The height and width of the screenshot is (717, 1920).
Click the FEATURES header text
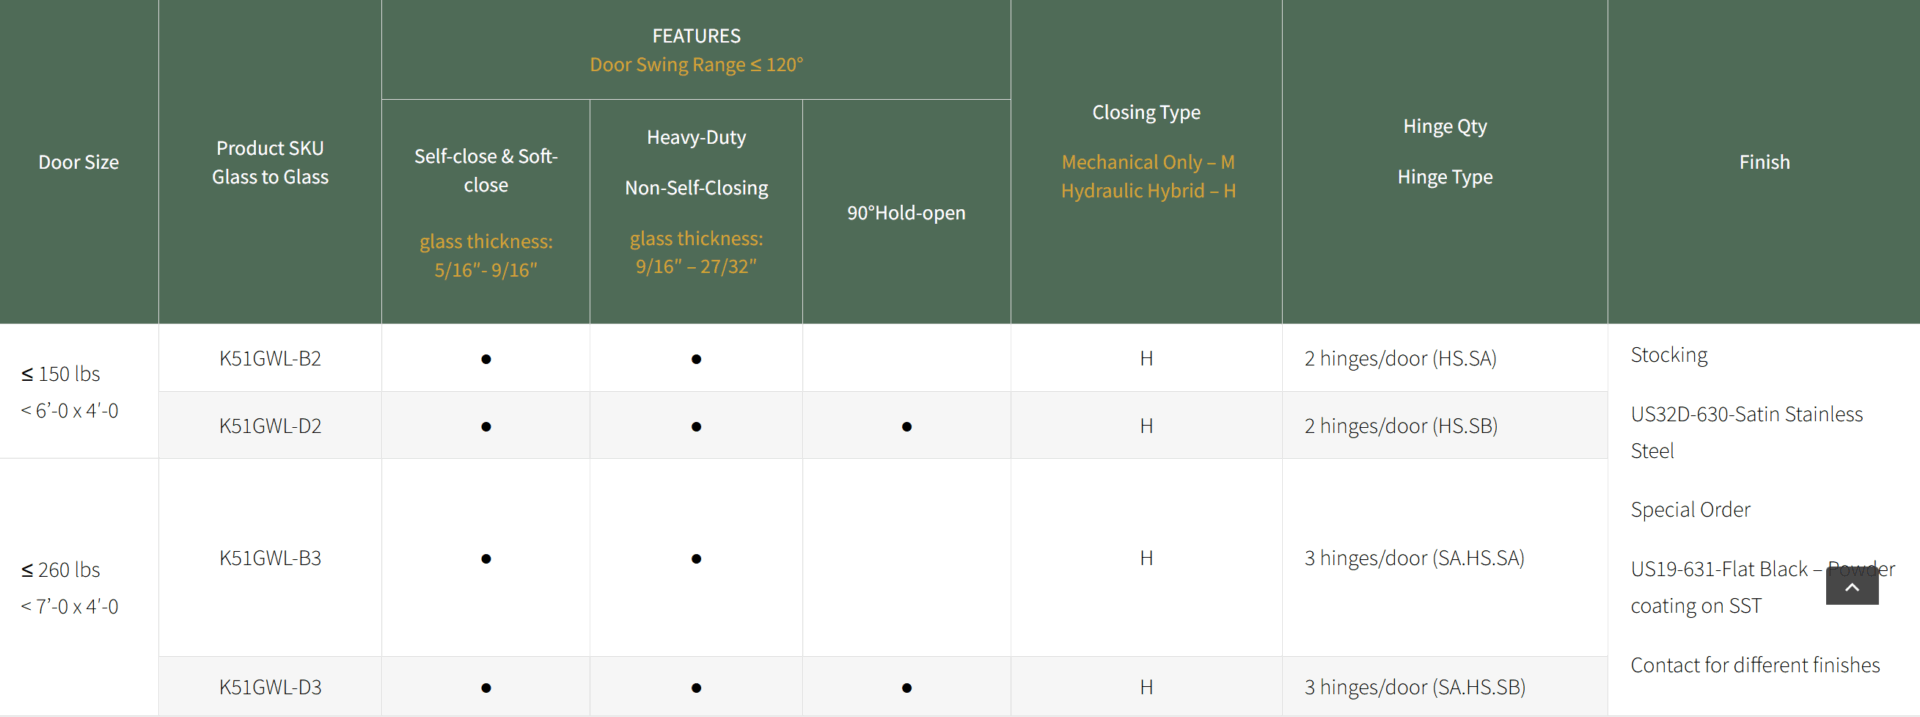click(x=696, y=36)
